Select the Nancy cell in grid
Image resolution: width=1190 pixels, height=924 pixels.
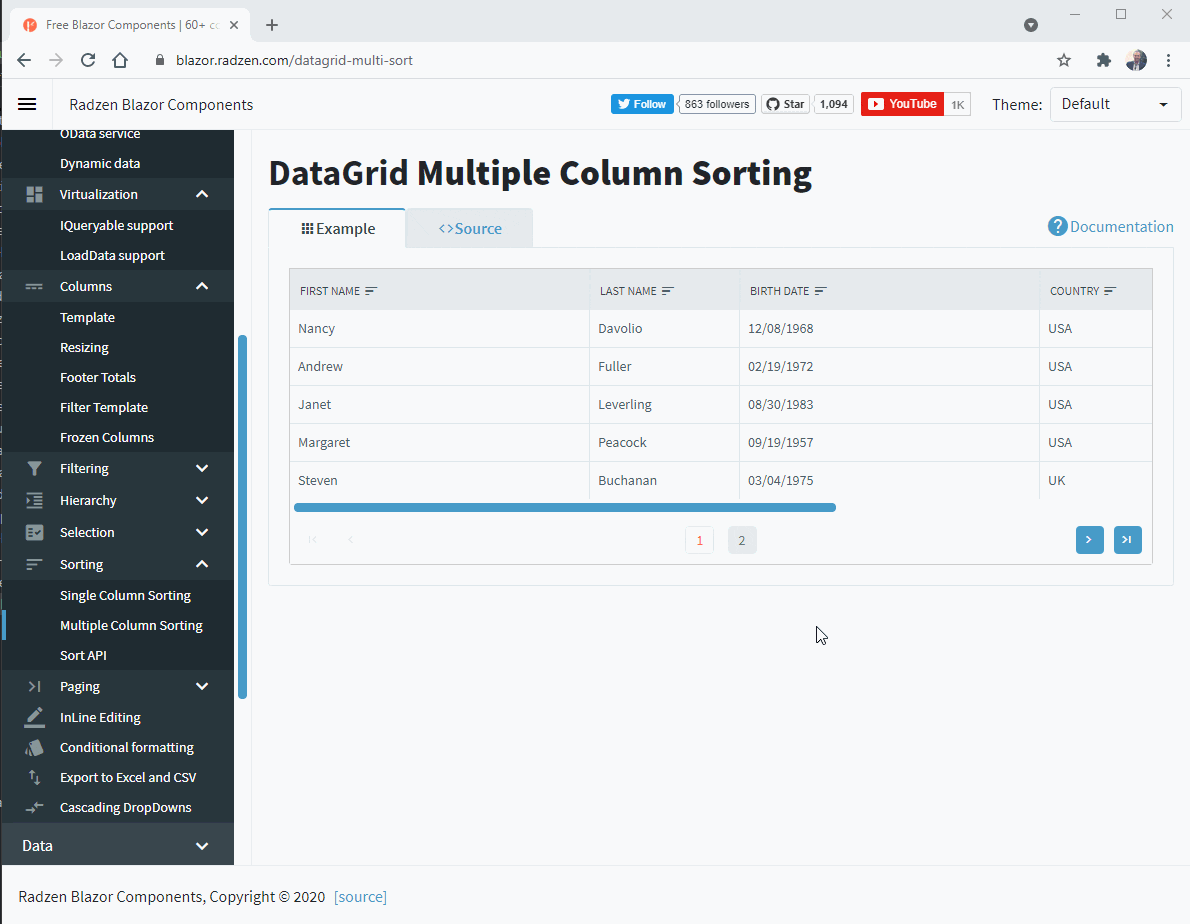click(x=439, y=328)
